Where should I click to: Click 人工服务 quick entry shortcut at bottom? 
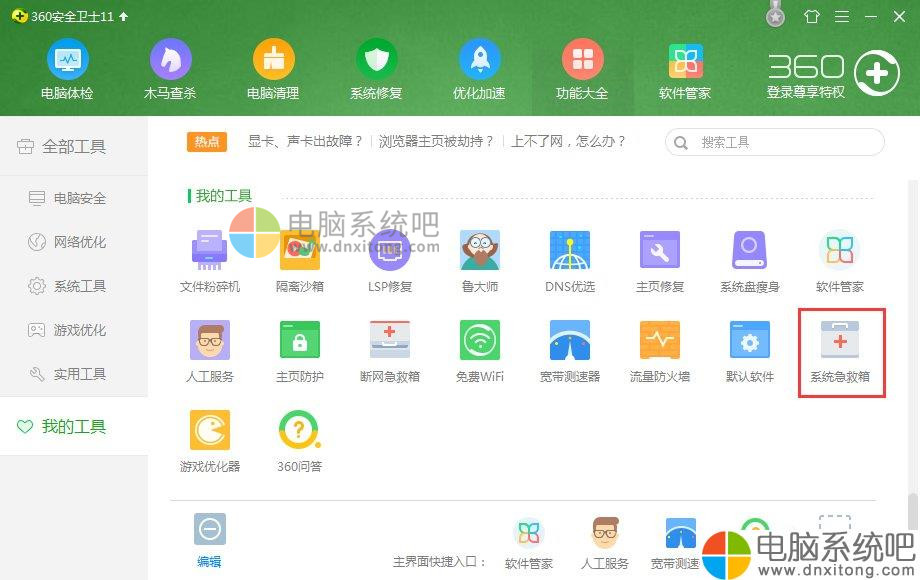[x=605, y=545]
